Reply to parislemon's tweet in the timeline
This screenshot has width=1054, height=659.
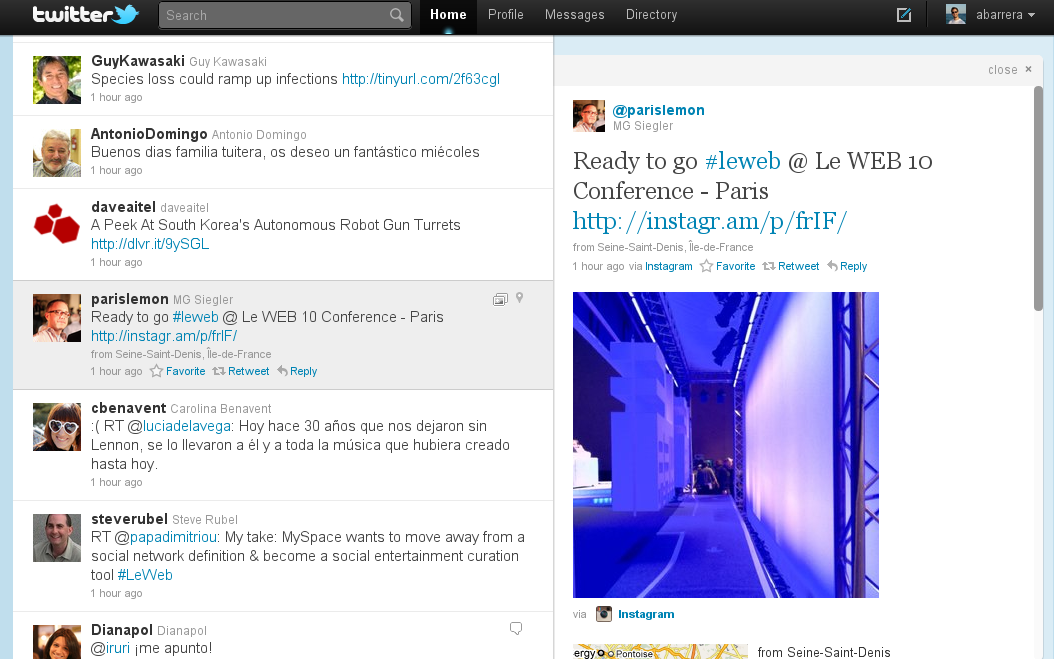click(297, 371)
